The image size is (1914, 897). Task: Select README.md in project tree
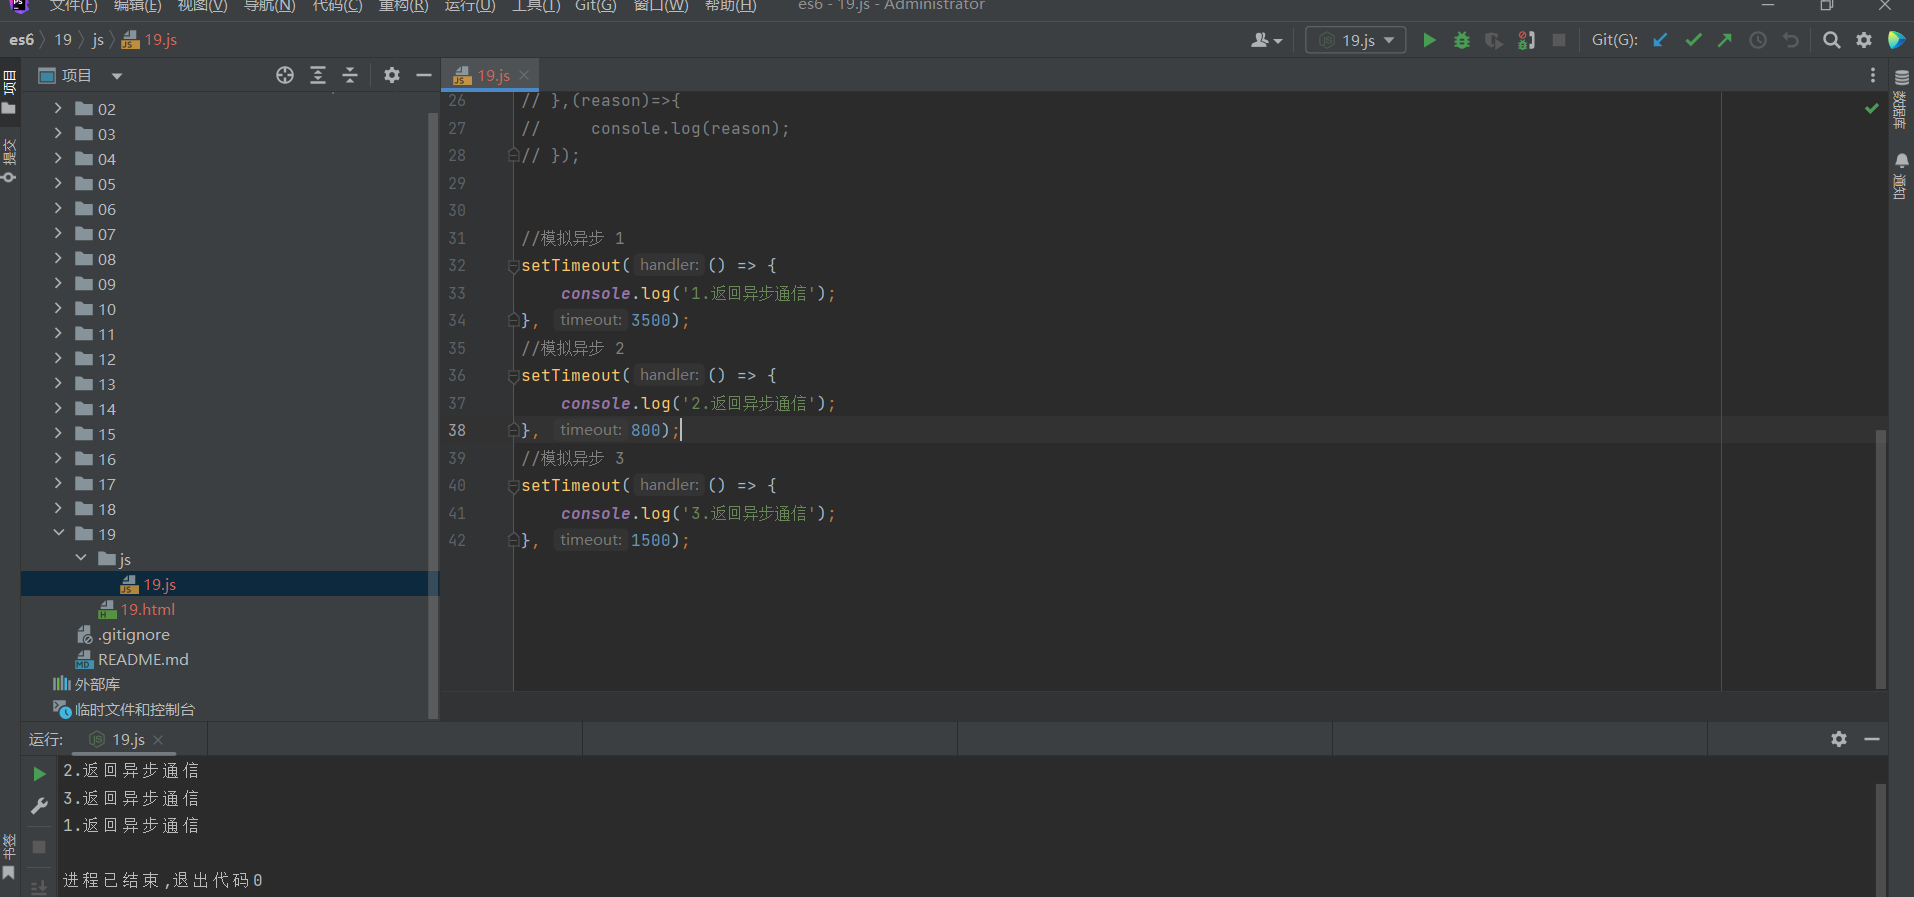pyautogui.click(x=143, y=659)
